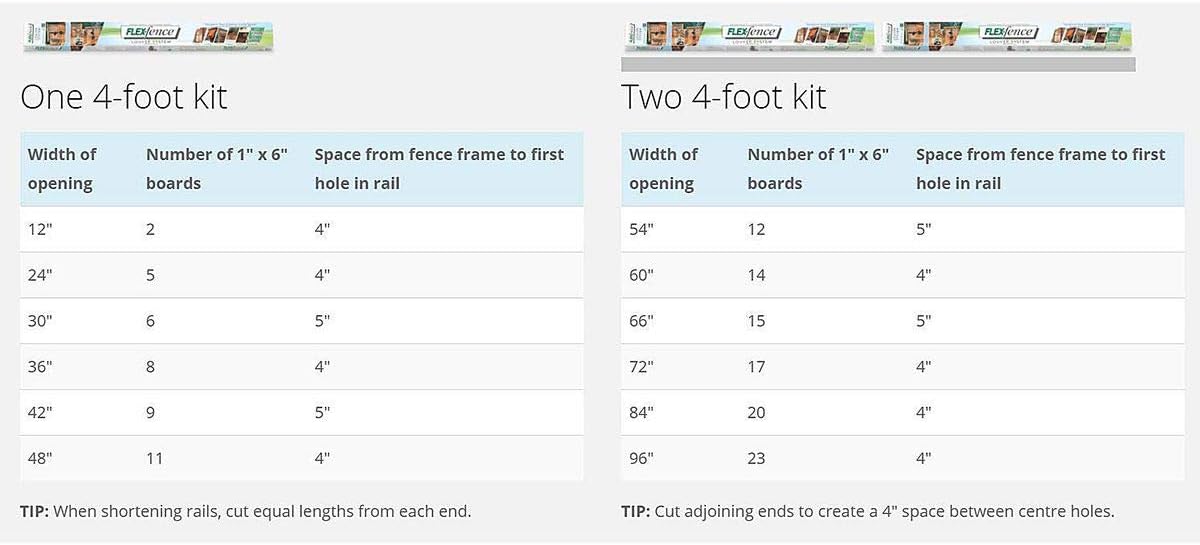Click "Width of opening" header in right table

pyautogui.click(x=663, y=169)
